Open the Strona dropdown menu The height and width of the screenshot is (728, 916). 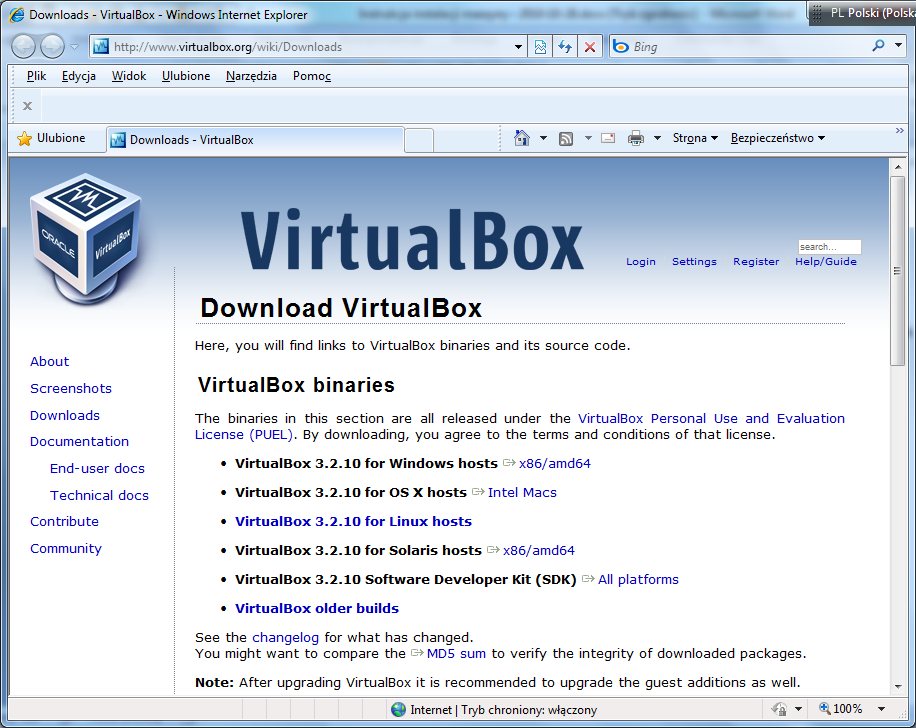[695, 138]
